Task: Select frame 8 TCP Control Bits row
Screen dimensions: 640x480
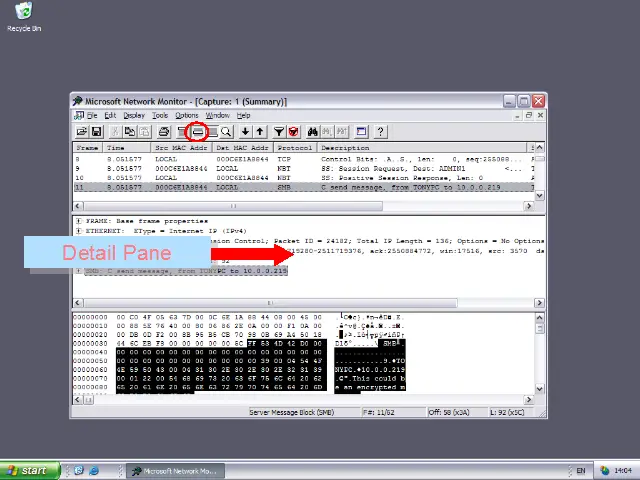Action: (304, 159)
